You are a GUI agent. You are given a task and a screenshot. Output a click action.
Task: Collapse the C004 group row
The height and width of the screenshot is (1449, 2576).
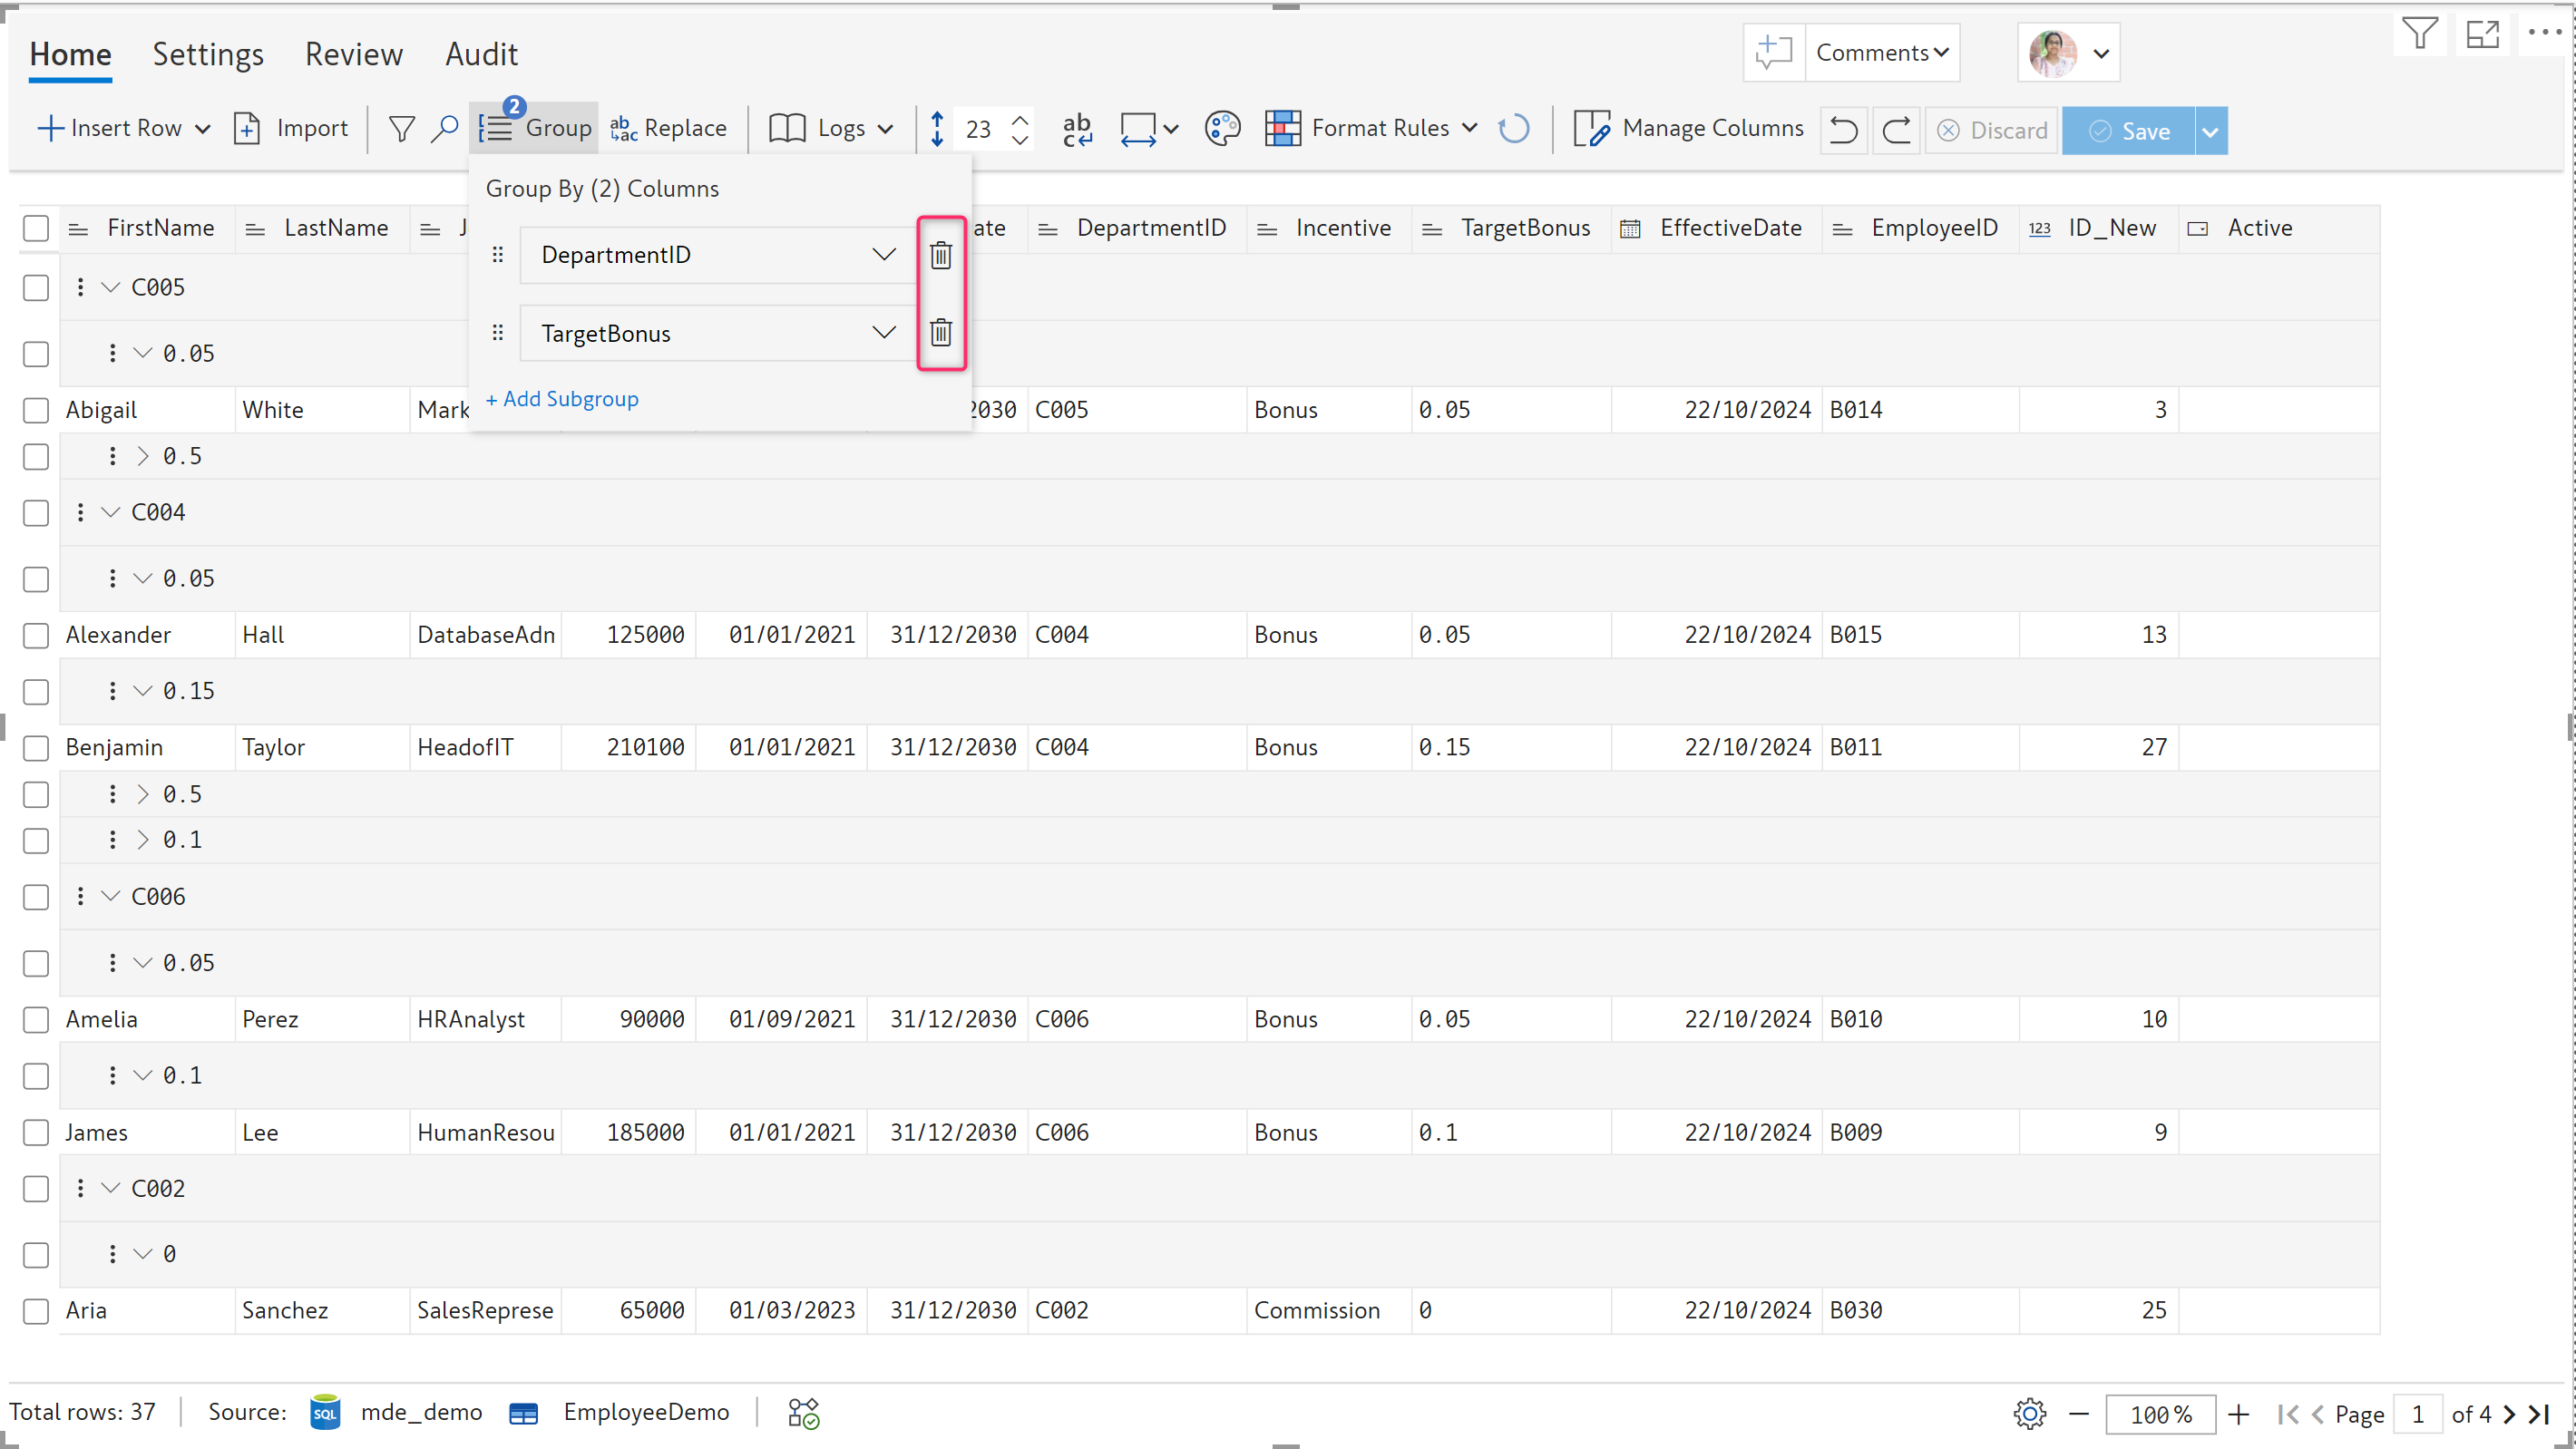click(111, 512)
